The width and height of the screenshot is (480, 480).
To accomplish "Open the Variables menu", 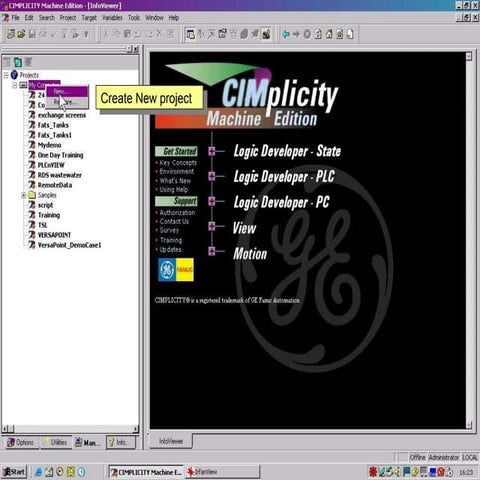I will pos(112,18).
